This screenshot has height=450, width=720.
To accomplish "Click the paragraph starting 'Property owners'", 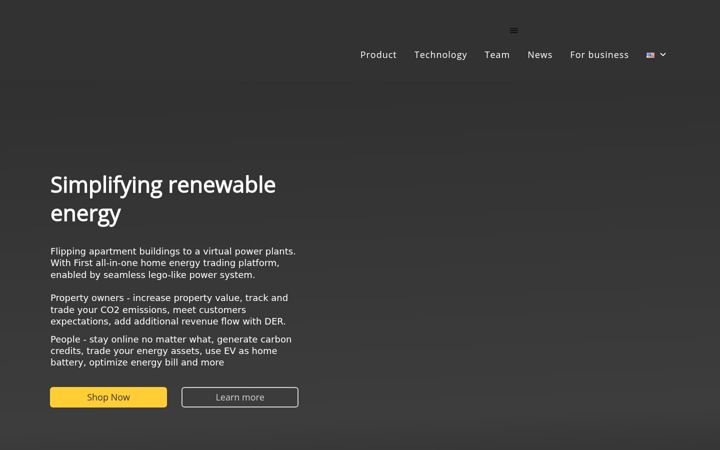I will click(x=169, y=309).
